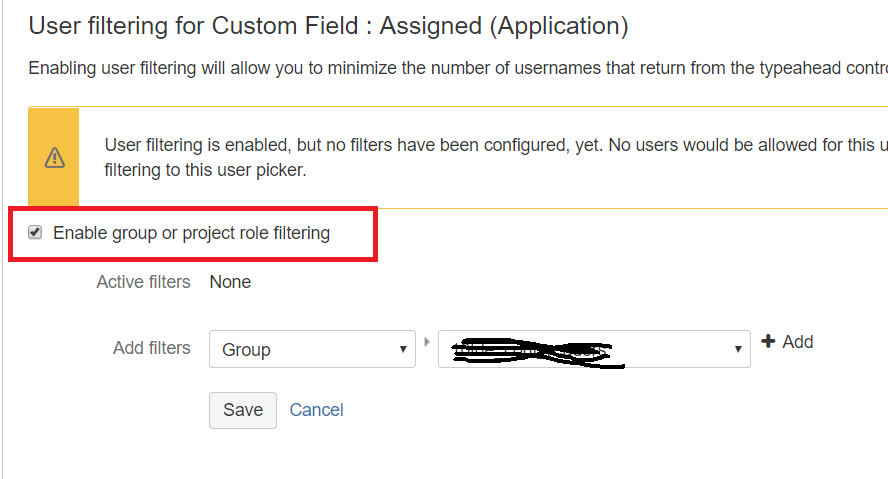
Task: Click the caret on the group name selector
Action: click(x=737, y=350)
